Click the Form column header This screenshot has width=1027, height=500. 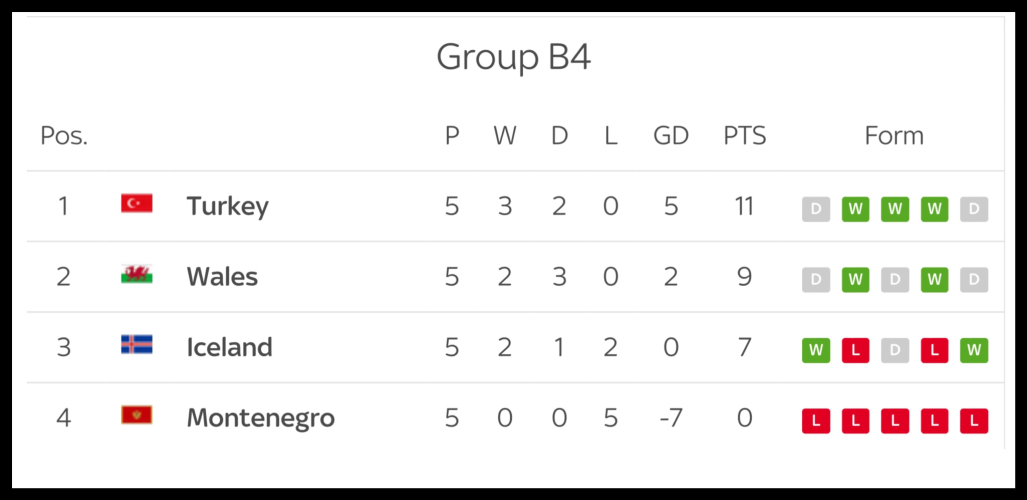pyautogui.click(x=894, y=136)
